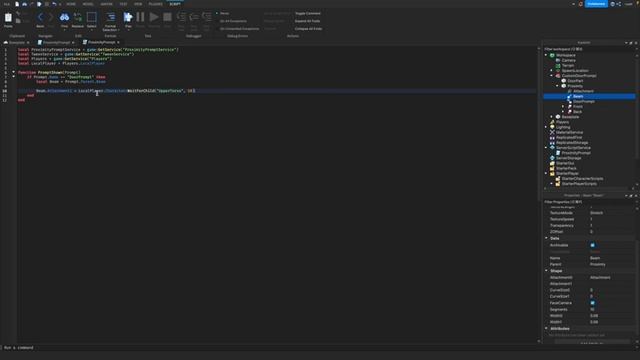Expand the Back tree node

[563, 112]
